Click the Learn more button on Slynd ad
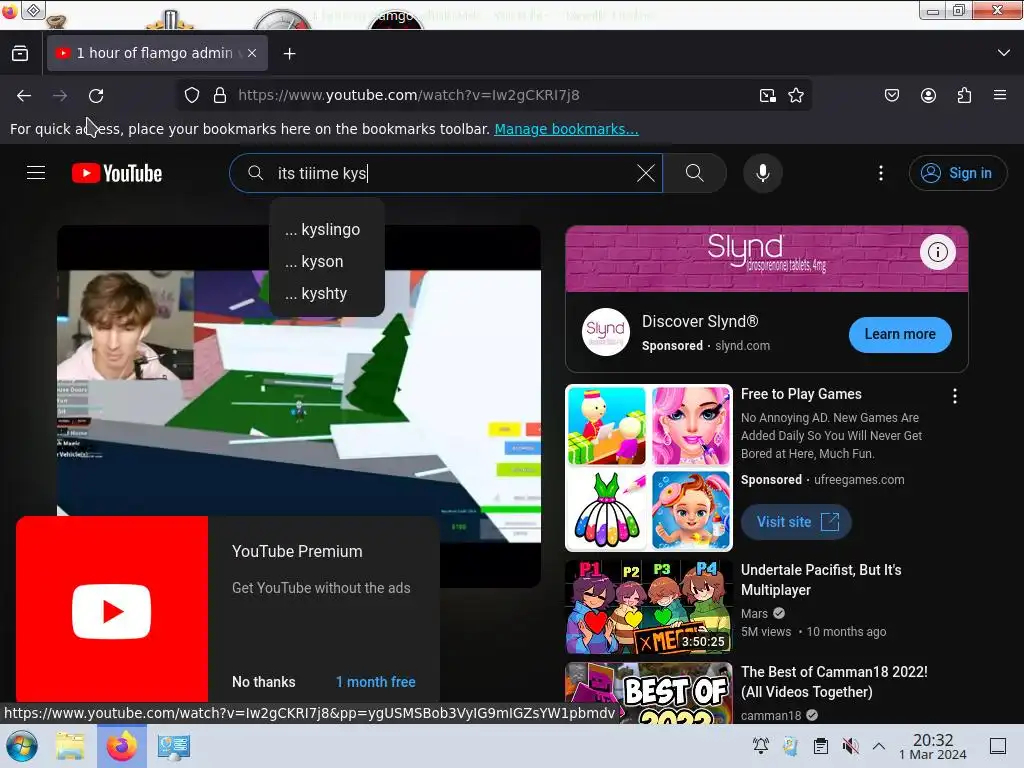 [x=900, y=334]
